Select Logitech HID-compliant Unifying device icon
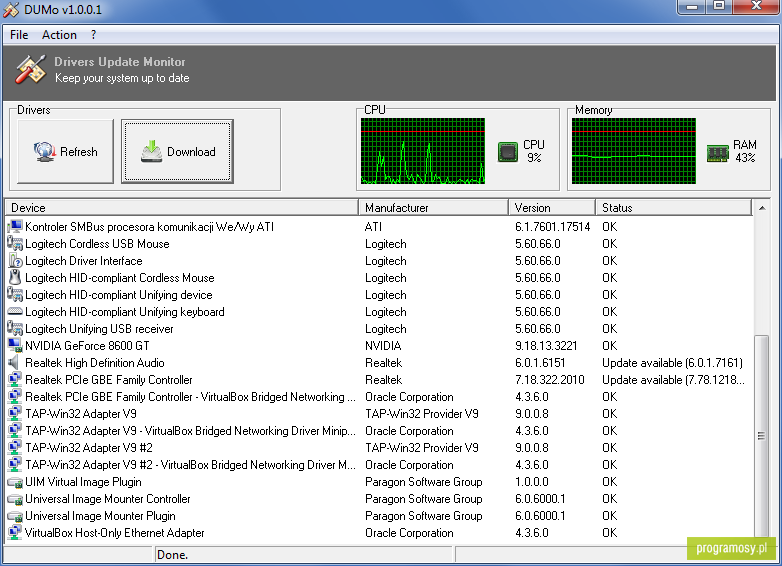This screenshot has width=782, height=566. point(15,295)
